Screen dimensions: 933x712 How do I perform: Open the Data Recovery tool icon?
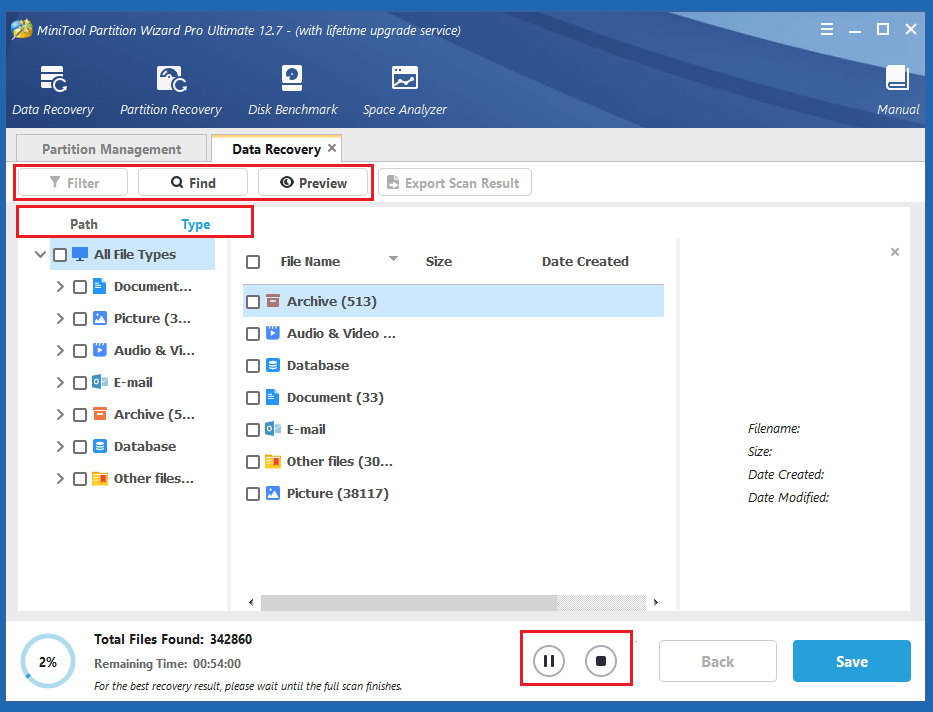[x=53, y=79]
